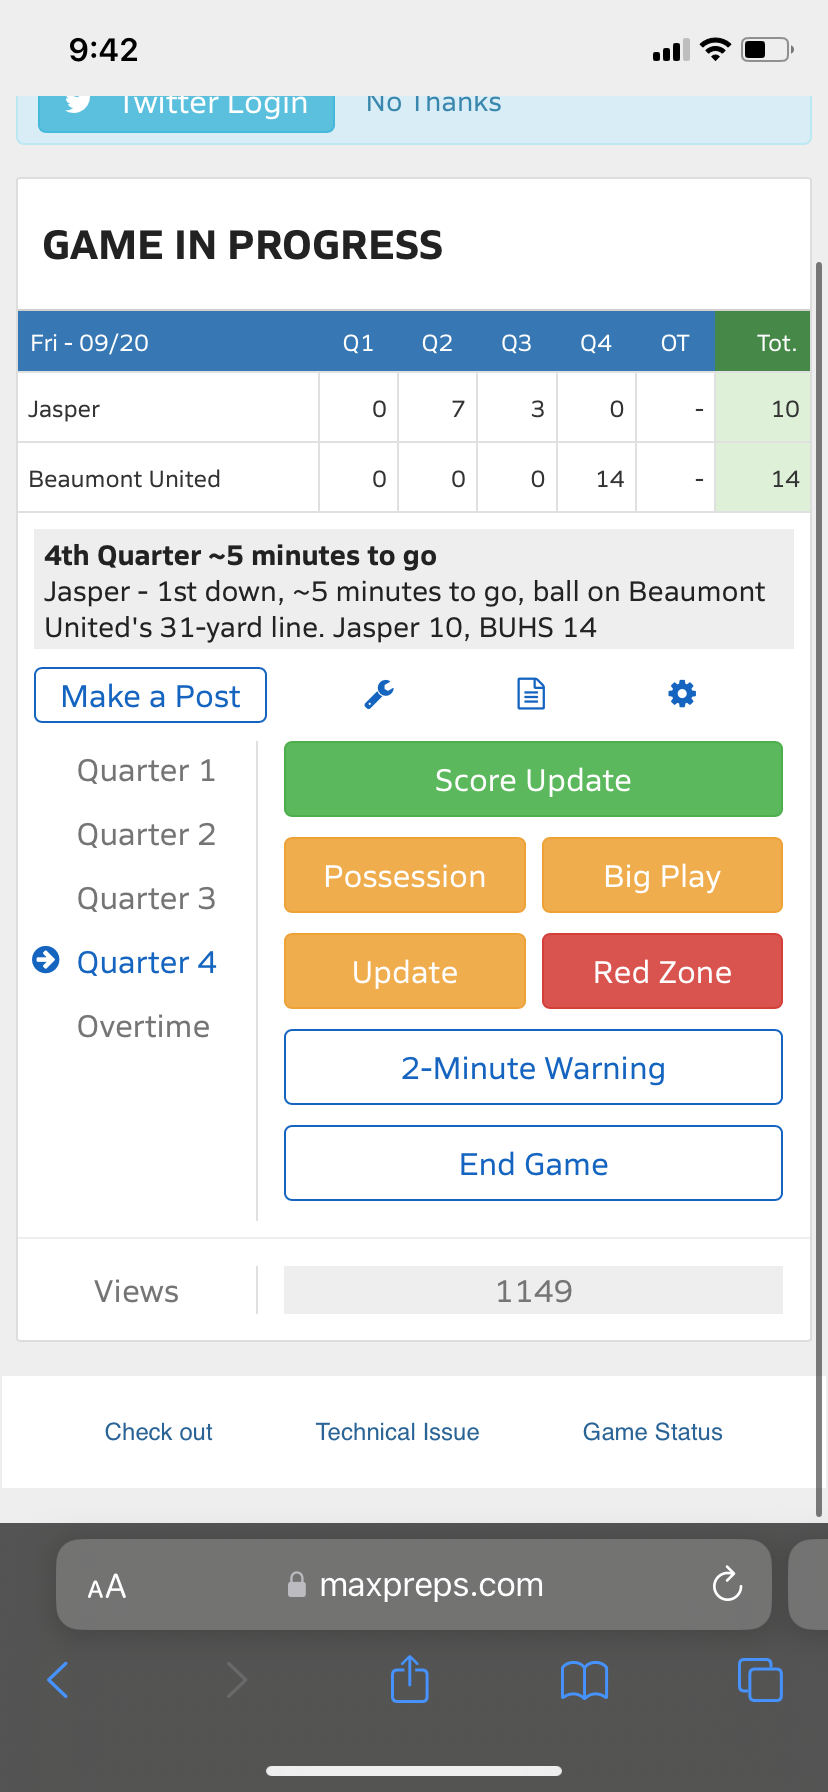This screenshot has height=1792, width=828.
Task: Select Quarter 3 in the quarter list
Action: pyautogui.click(x=146, y=899)
